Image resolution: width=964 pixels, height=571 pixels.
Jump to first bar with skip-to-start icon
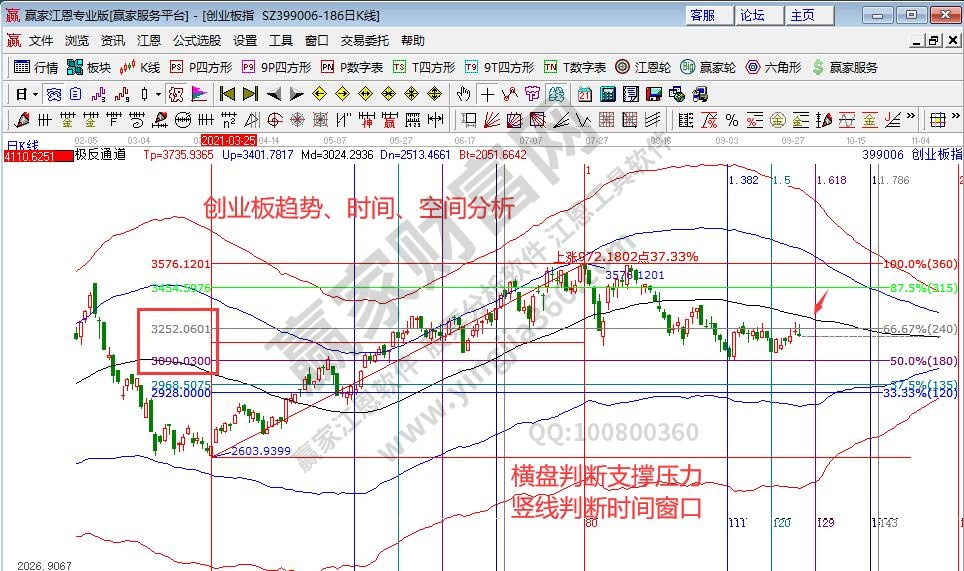(227, 94)
